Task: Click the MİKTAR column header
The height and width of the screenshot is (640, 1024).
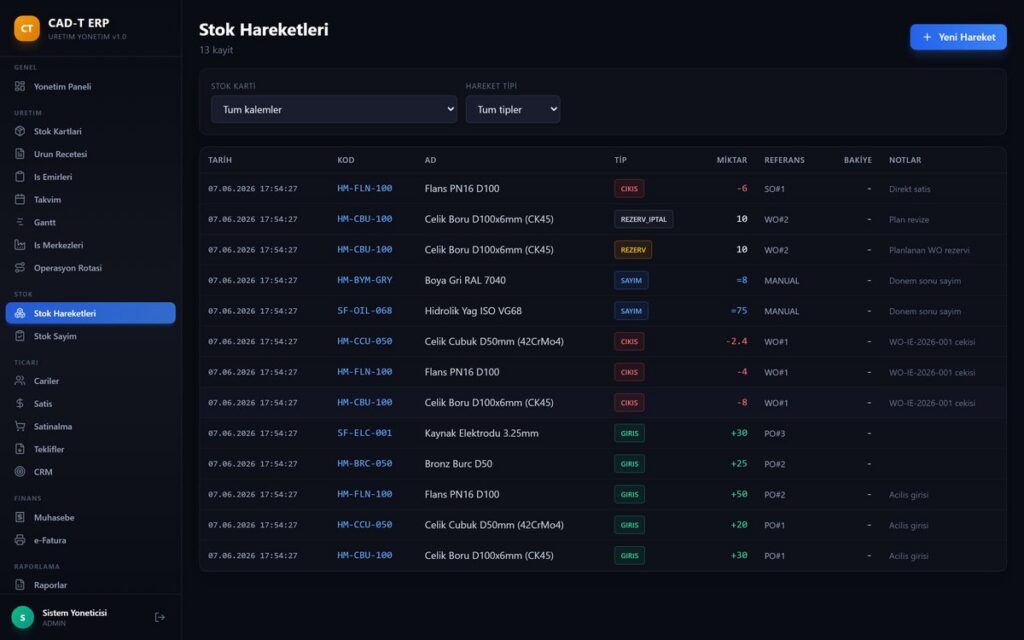Action: (731, 160)
